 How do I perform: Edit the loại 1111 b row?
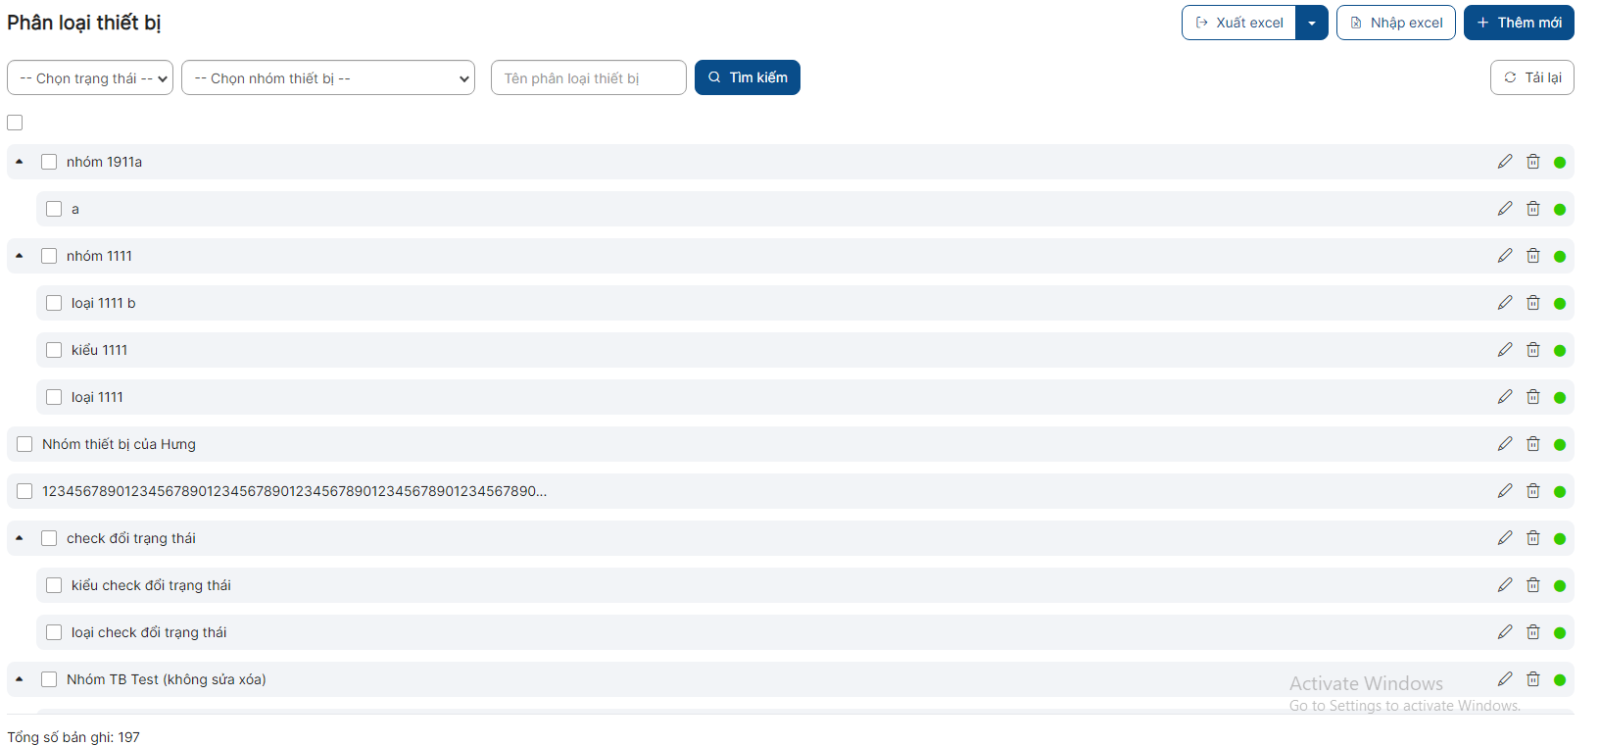[x=1504, y=303]
